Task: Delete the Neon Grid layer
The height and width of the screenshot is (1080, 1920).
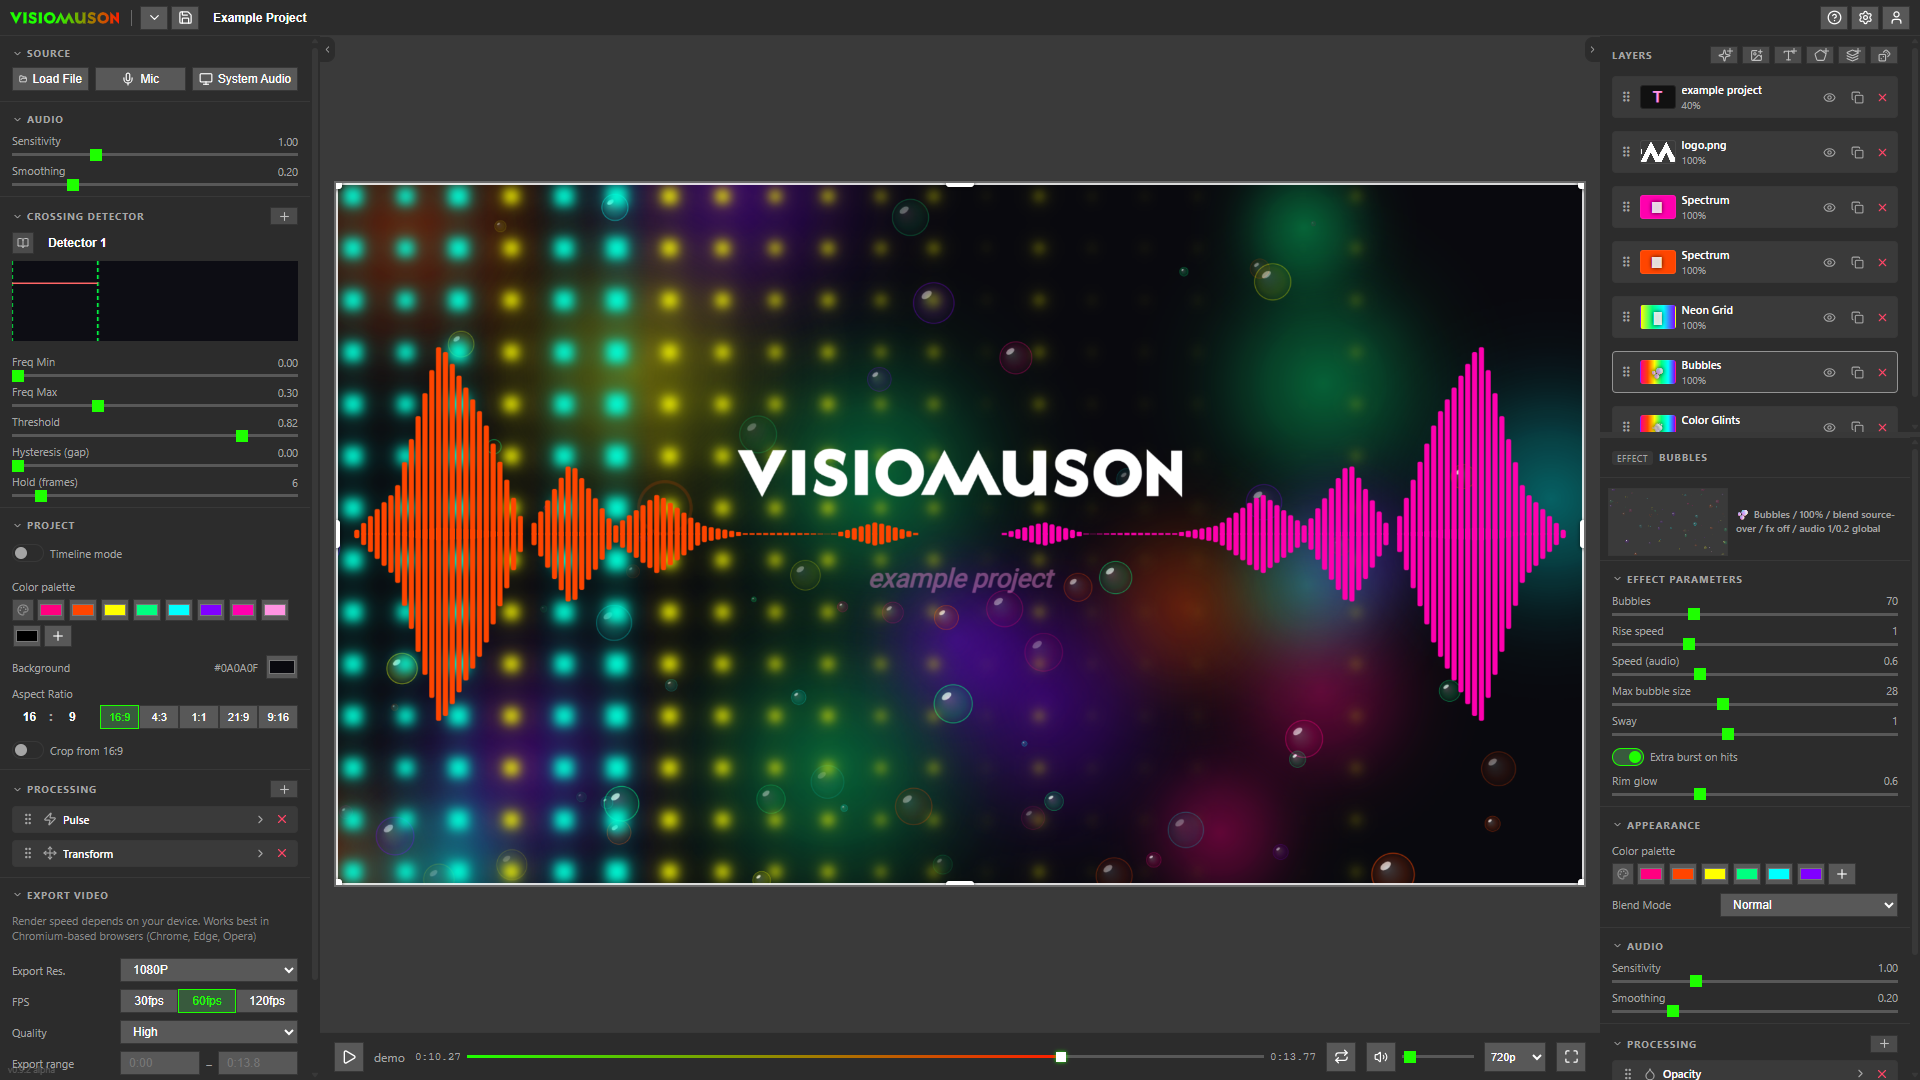Action: pyautogui.click(x=1882, y=318)
